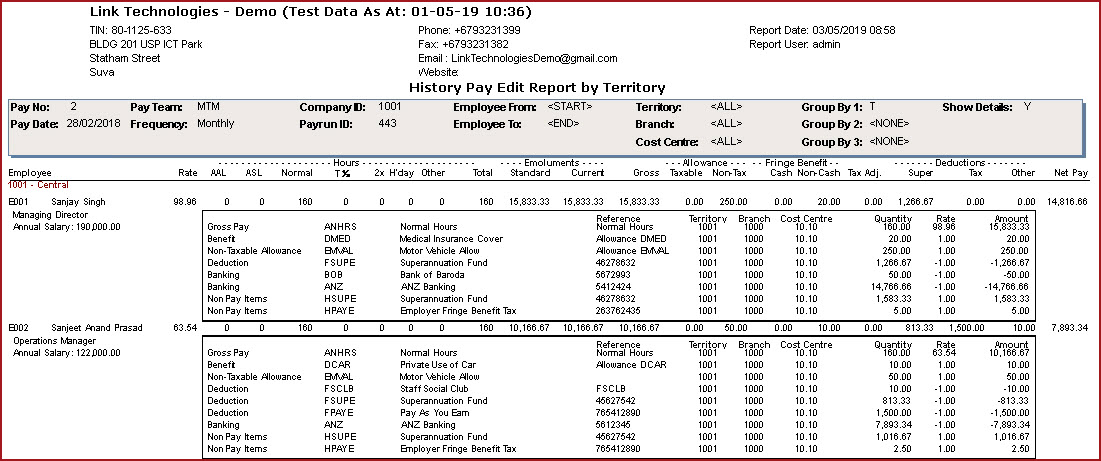
Task: Click the Show Details value Y
Action: point(1027,107)
